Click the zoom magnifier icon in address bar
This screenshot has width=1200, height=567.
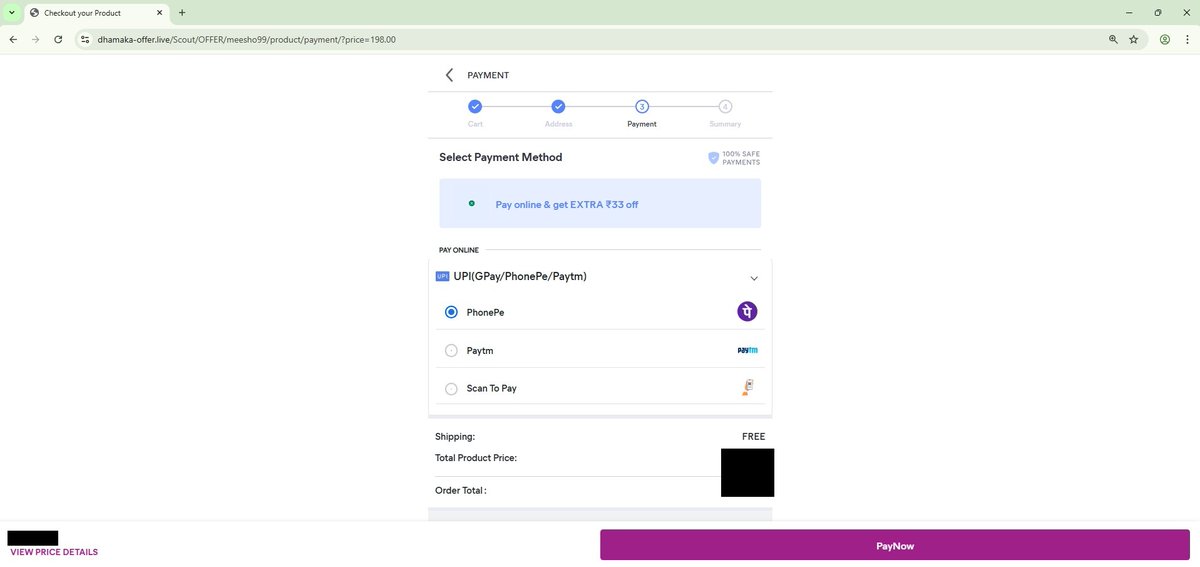coord(1113,39)
